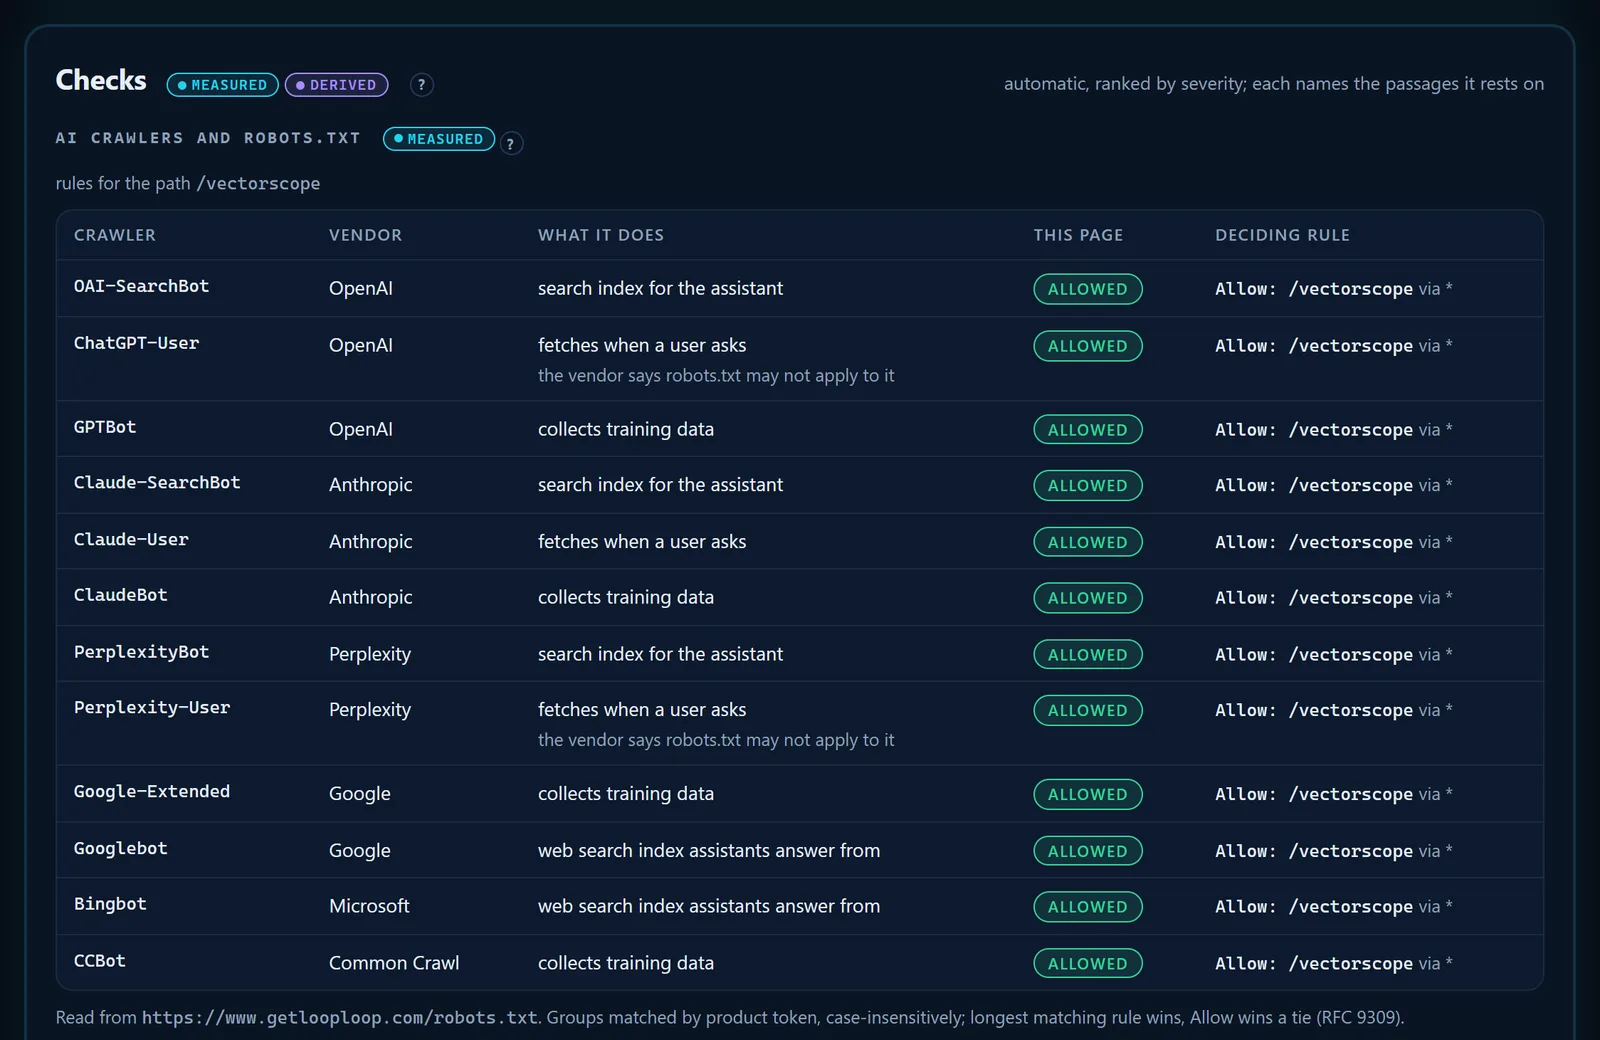This screenshot has height=1040, width=1600.
Task: Click the ALLOWED badge for OAI-SearchBot
Action: (x=1088, y=289)
